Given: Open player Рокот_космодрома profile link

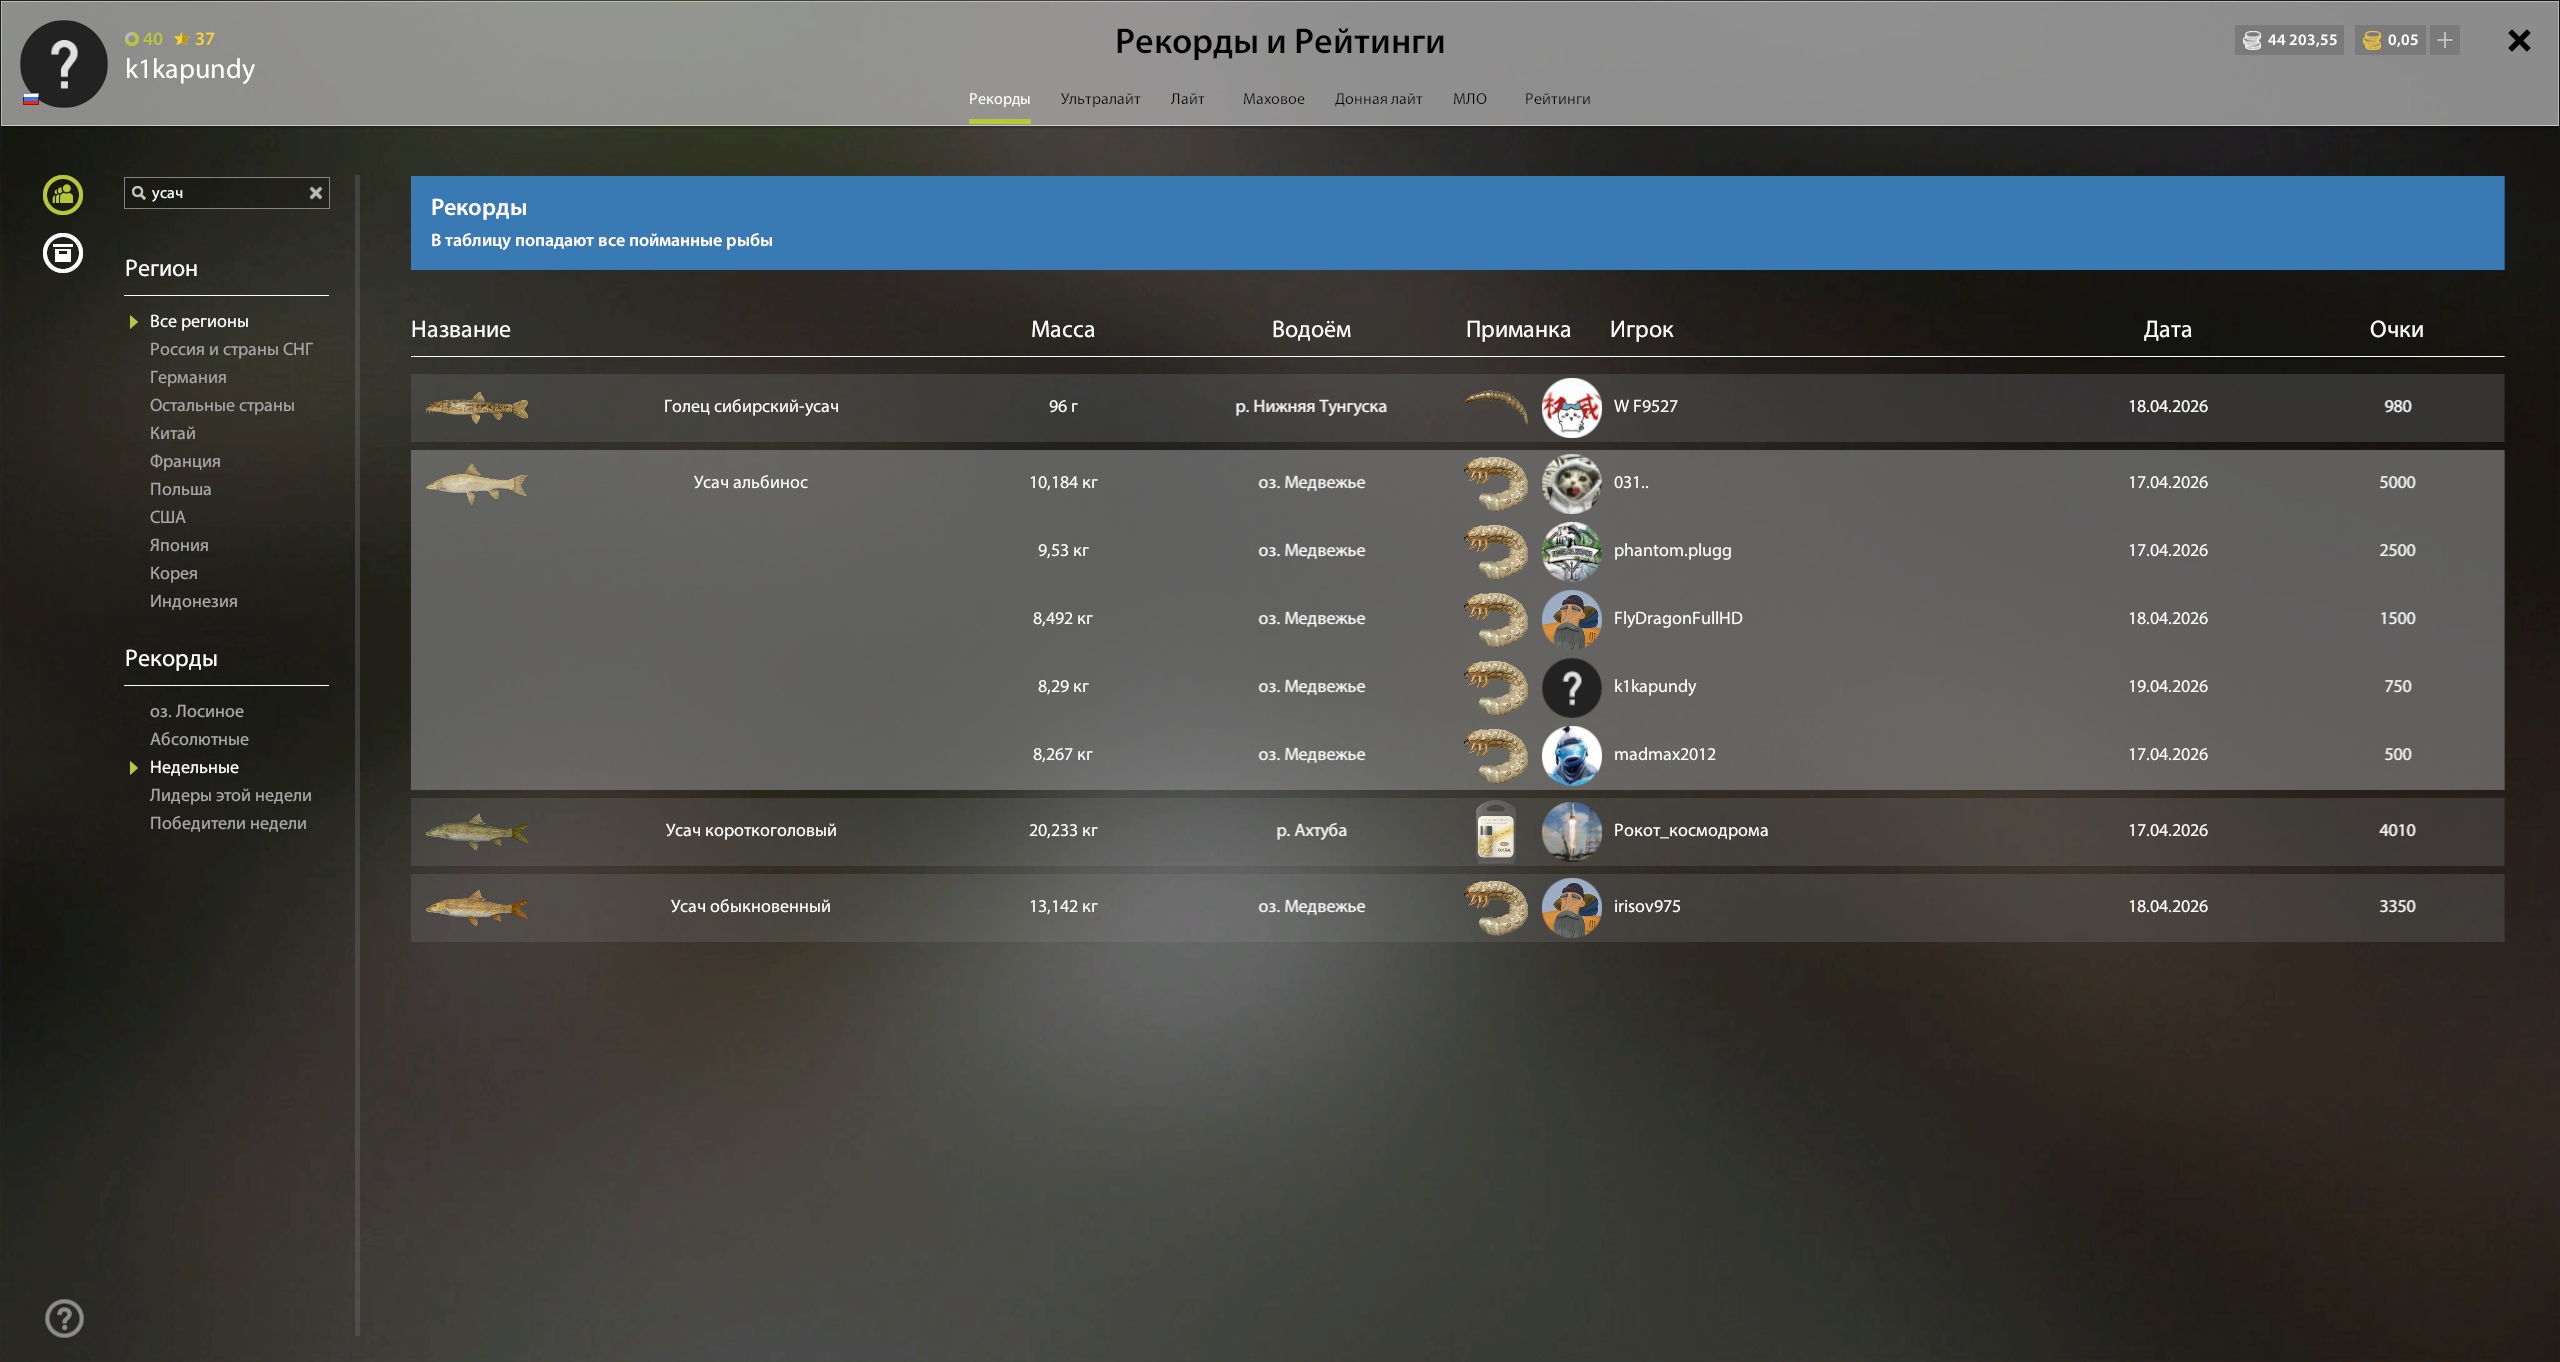Looking at the screenshot, I should click(x=1690, y=830).
